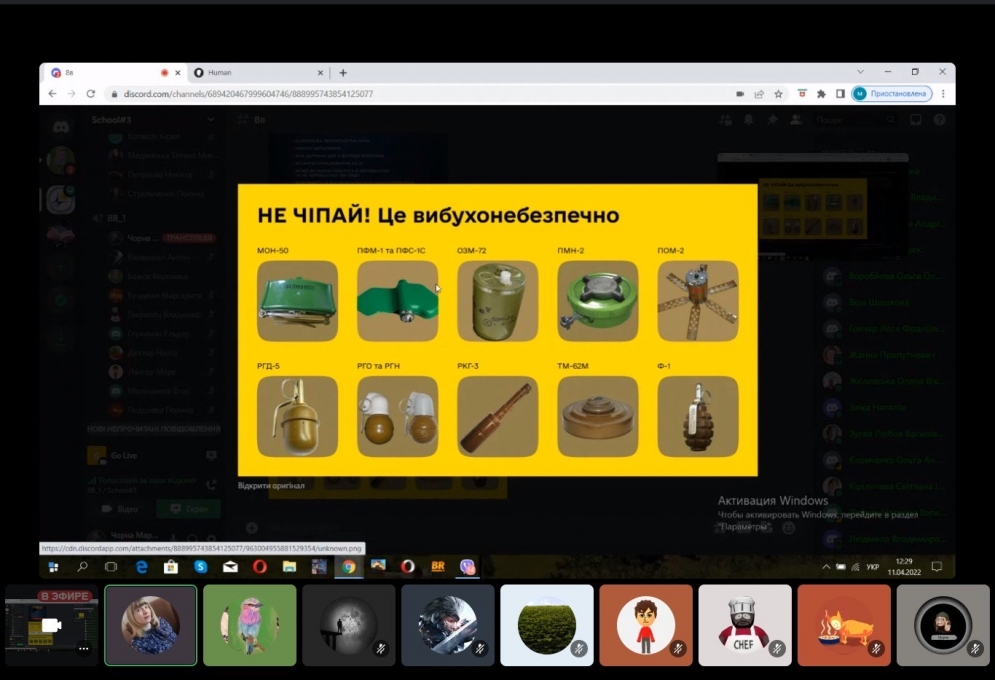This screenshot has width=995, height=680.
Task: Click the discord.com address bar
Action: (x=419, y=94)
